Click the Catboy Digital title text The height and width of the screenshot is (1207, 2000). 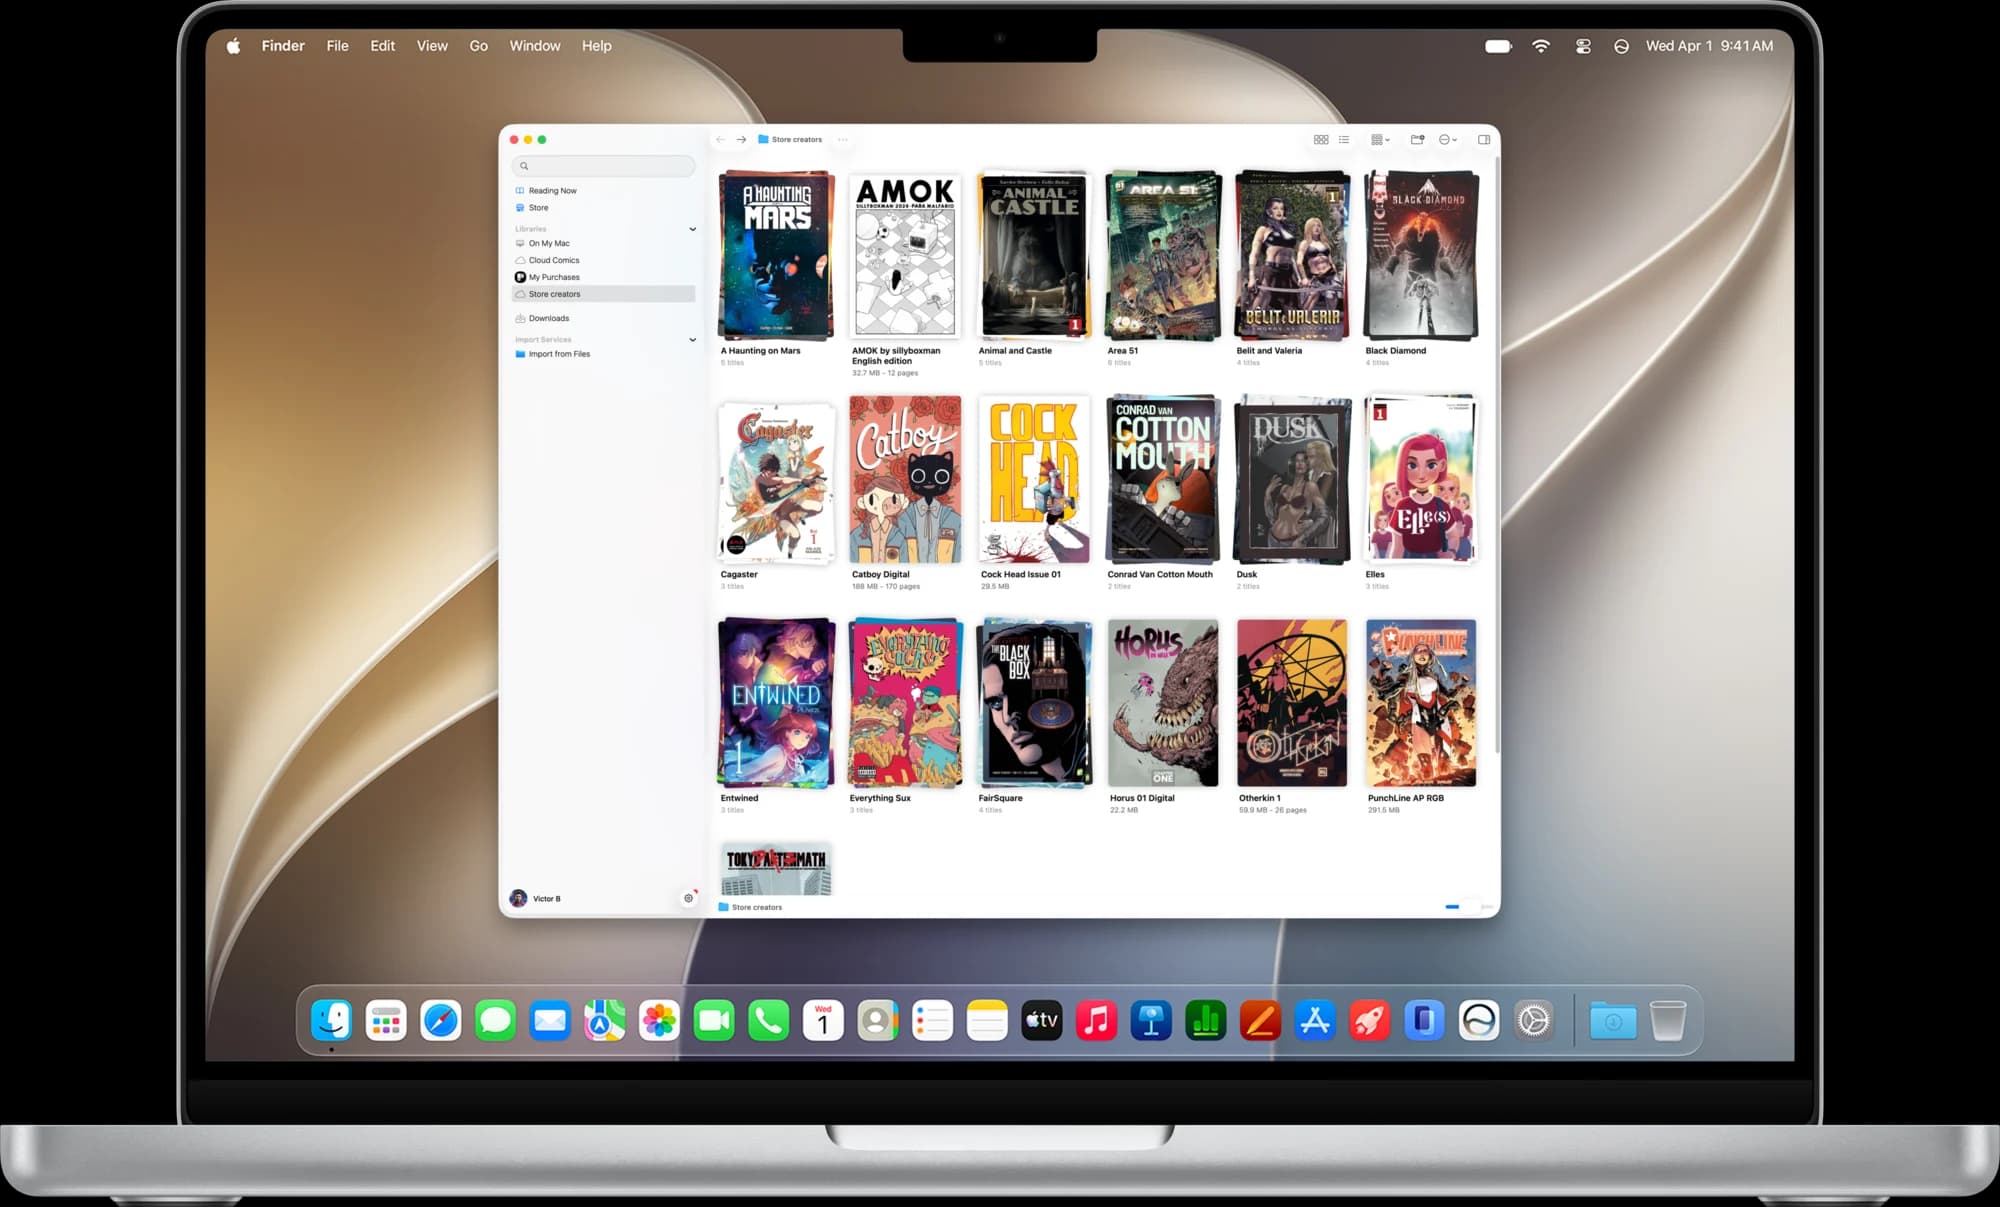[x=880, y=575]
